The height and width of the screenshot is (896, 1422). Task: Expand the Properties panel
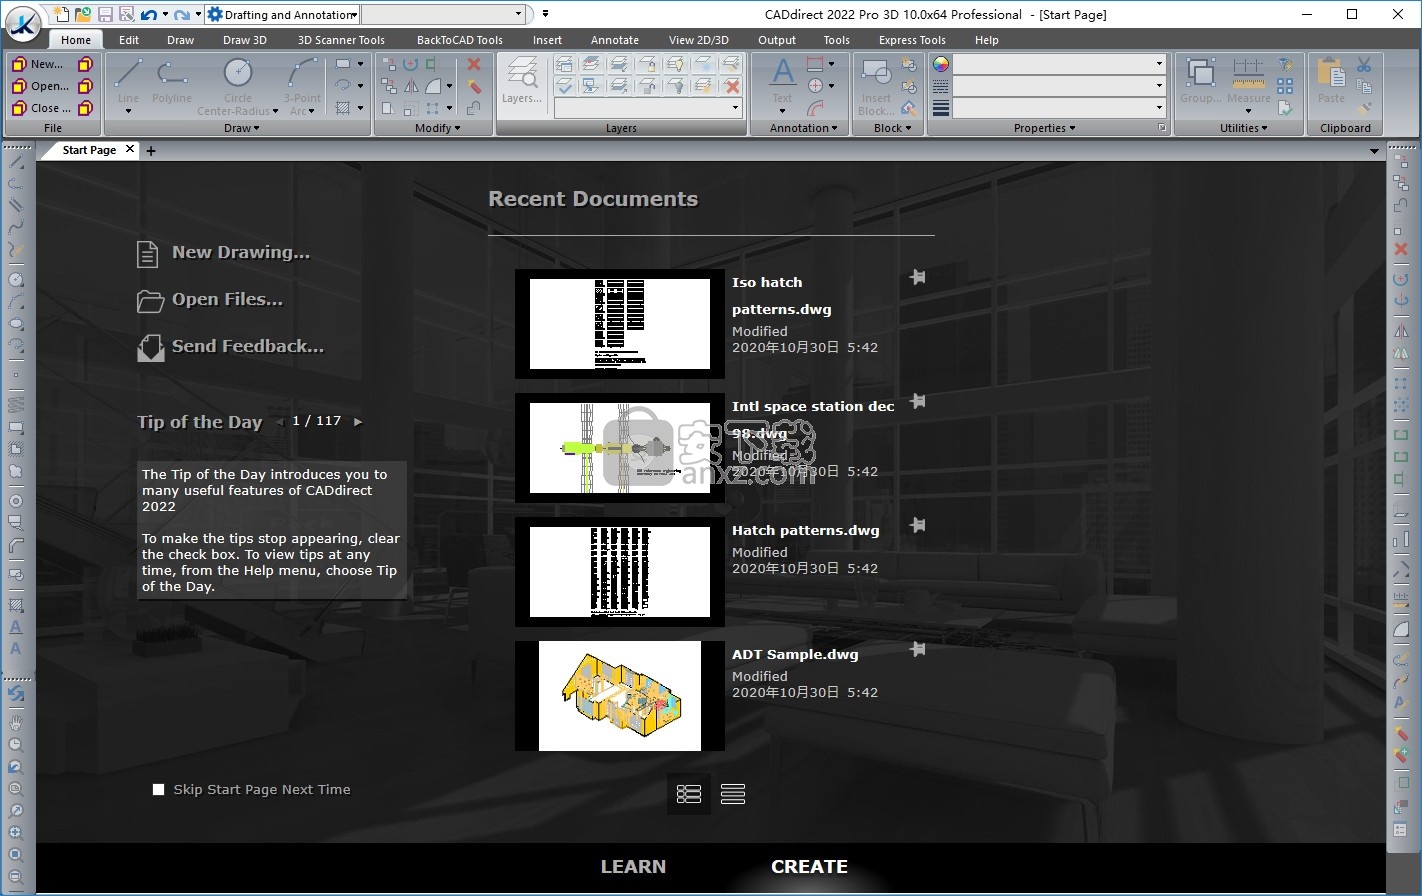point(1045,128)
